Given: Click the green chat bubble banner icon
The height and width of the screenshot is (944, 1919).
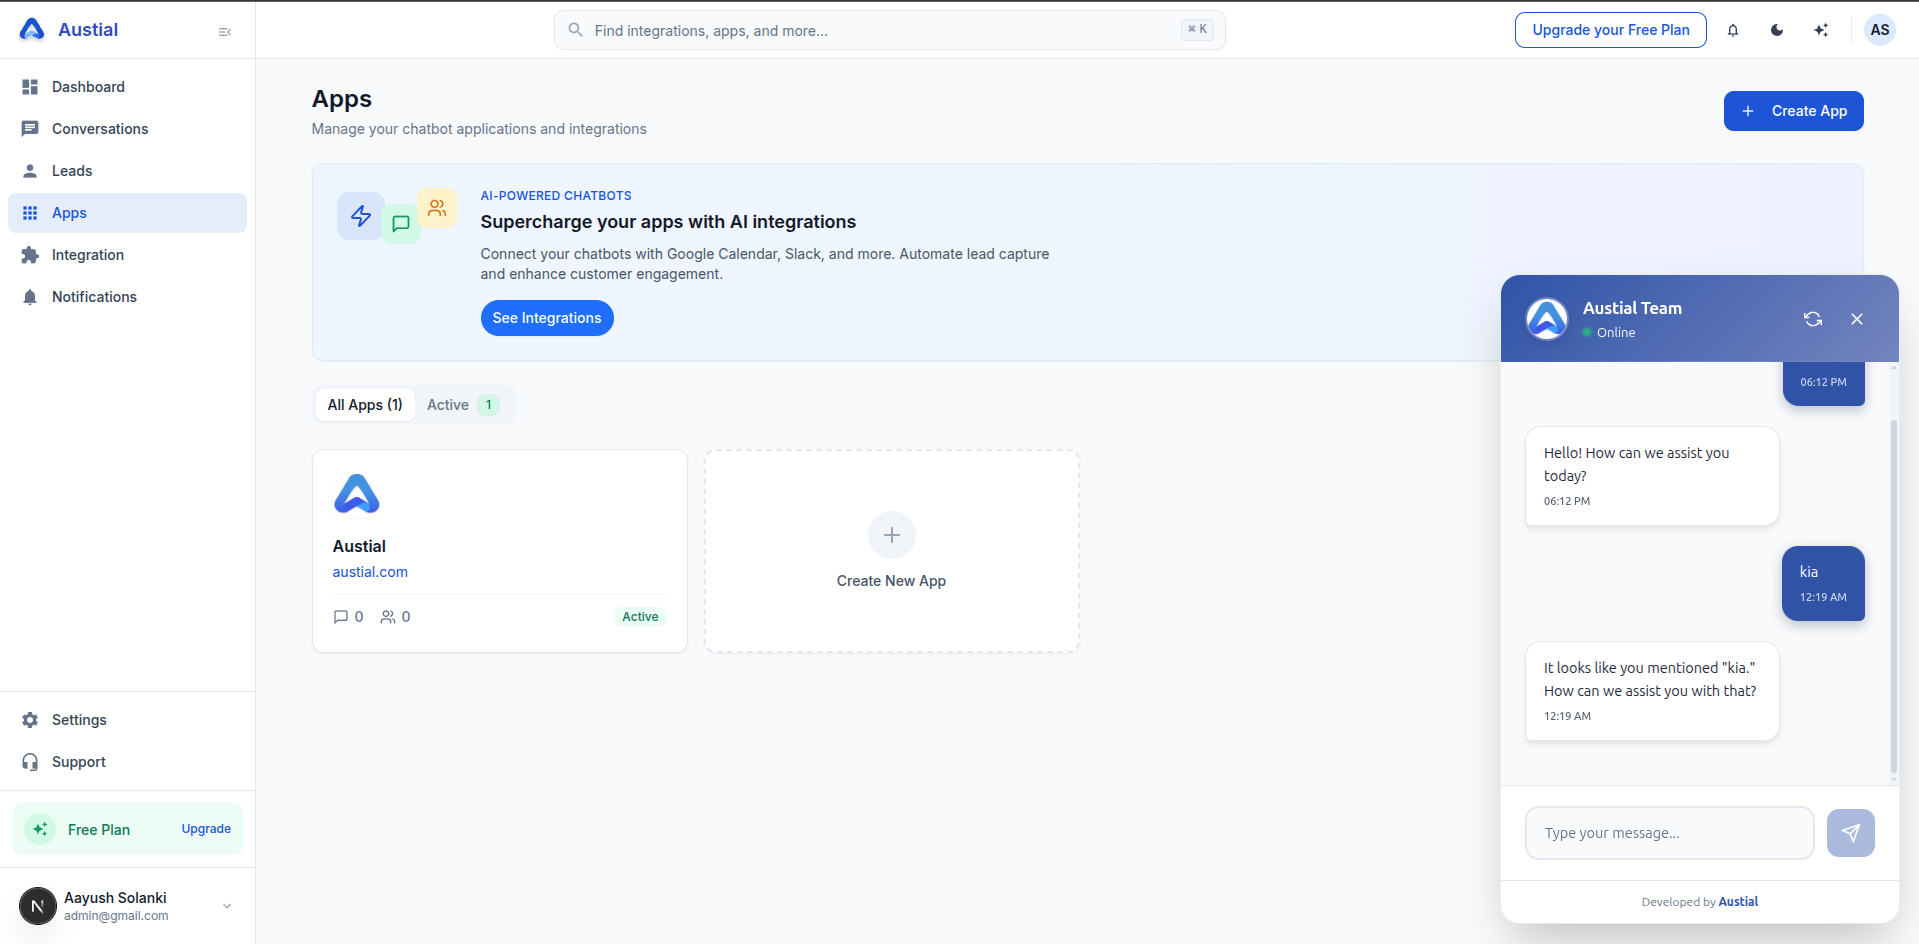Looking at the screenshot, I should [401, 223].
